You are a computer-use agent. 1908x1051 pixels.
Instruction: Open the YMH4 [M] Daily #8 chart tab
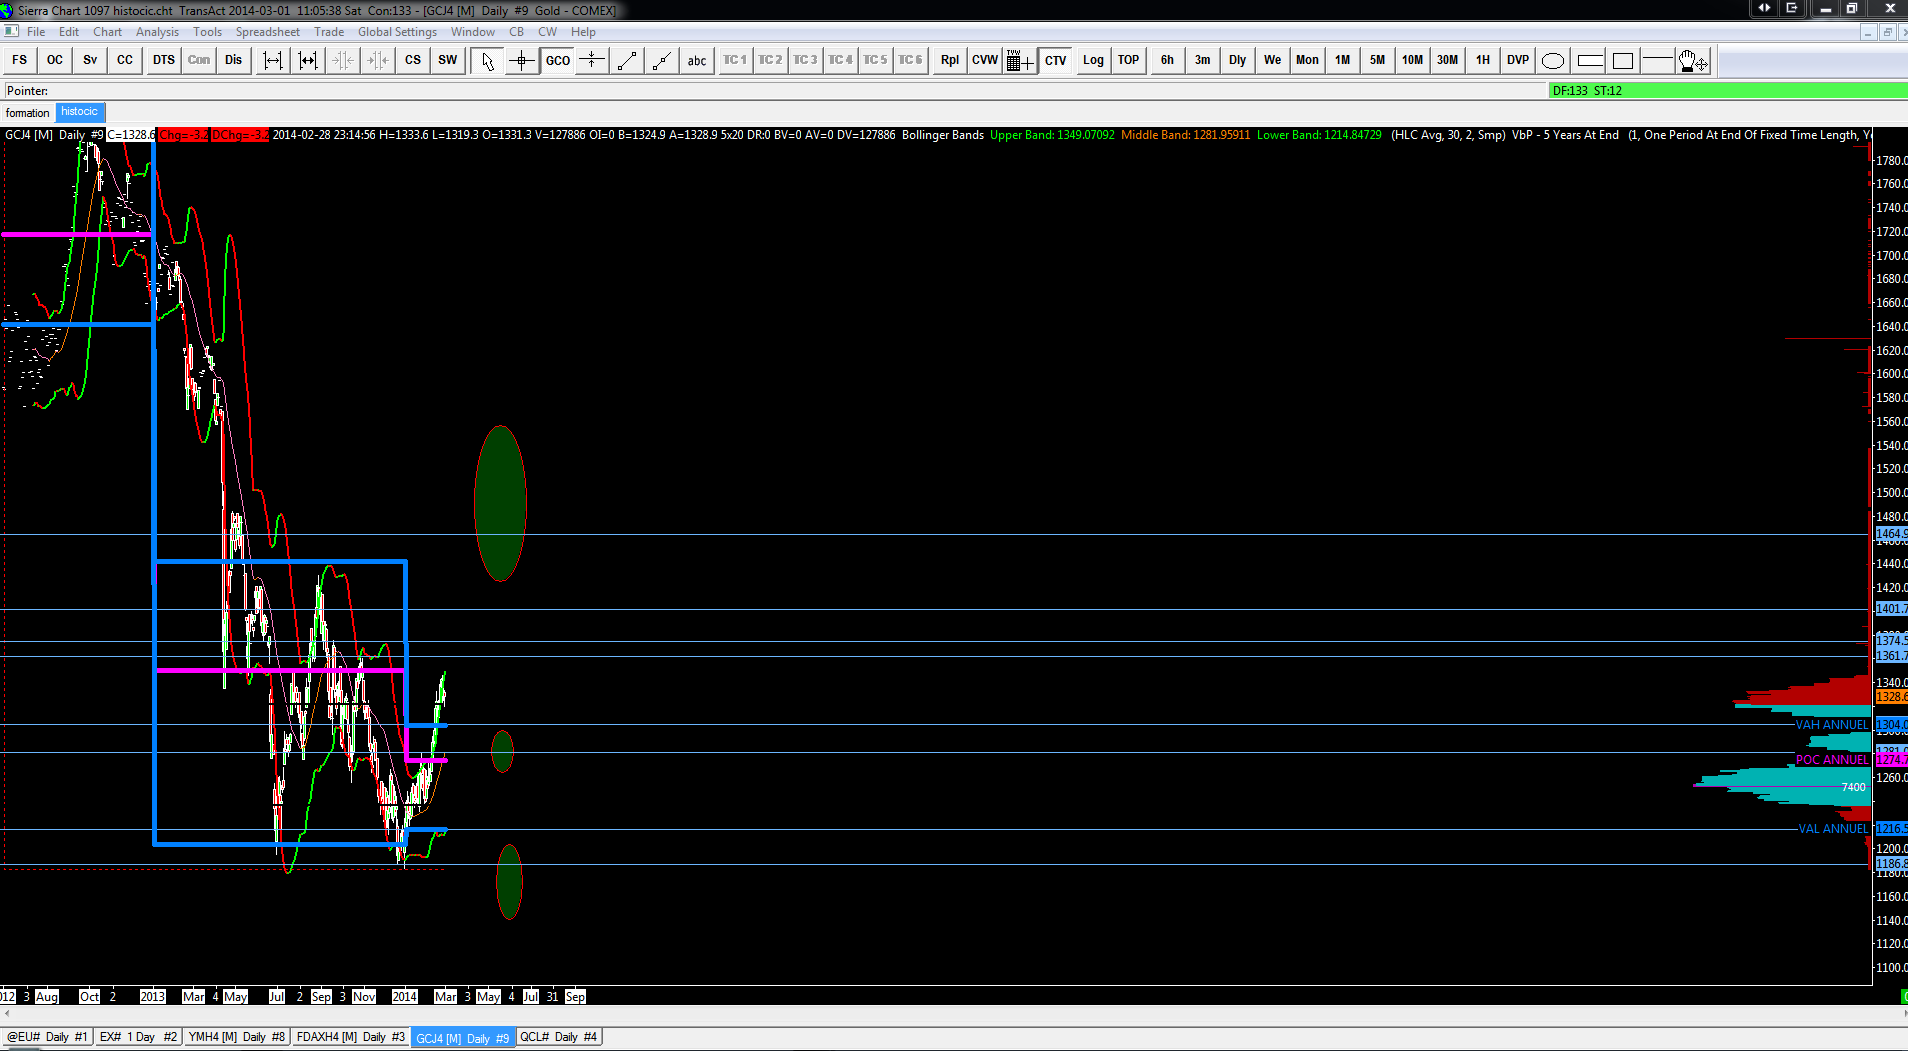(x=236, y=1037)
